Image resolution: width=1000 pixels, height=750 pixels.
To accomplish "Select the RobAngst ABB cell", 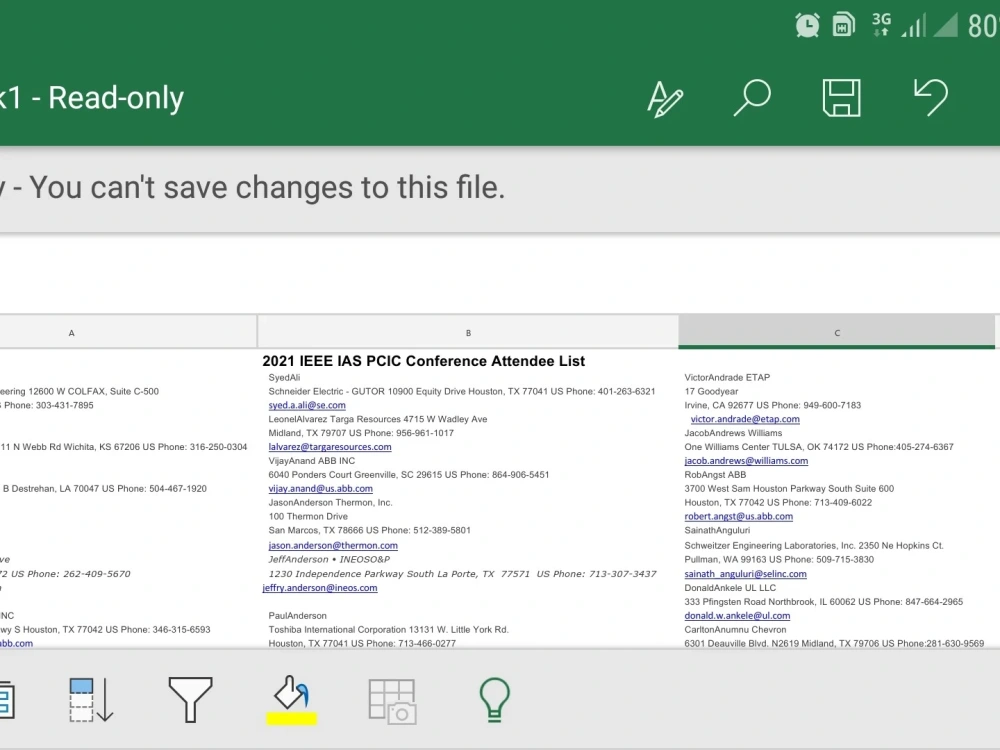I will tap(715, 474).
